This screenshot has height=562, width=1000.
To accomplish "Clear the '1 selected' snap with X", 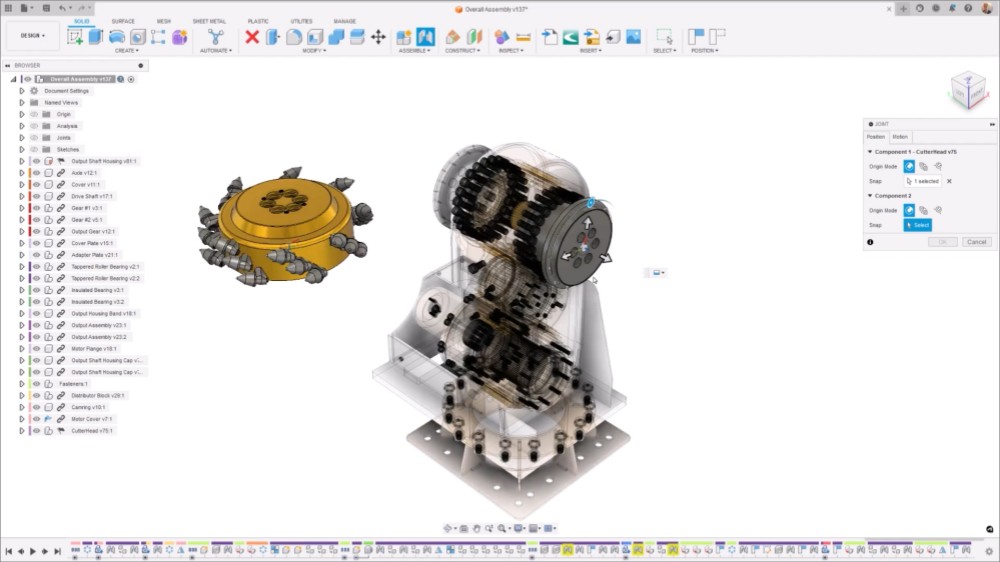I will pyautogui.click(x=949, y=181).
